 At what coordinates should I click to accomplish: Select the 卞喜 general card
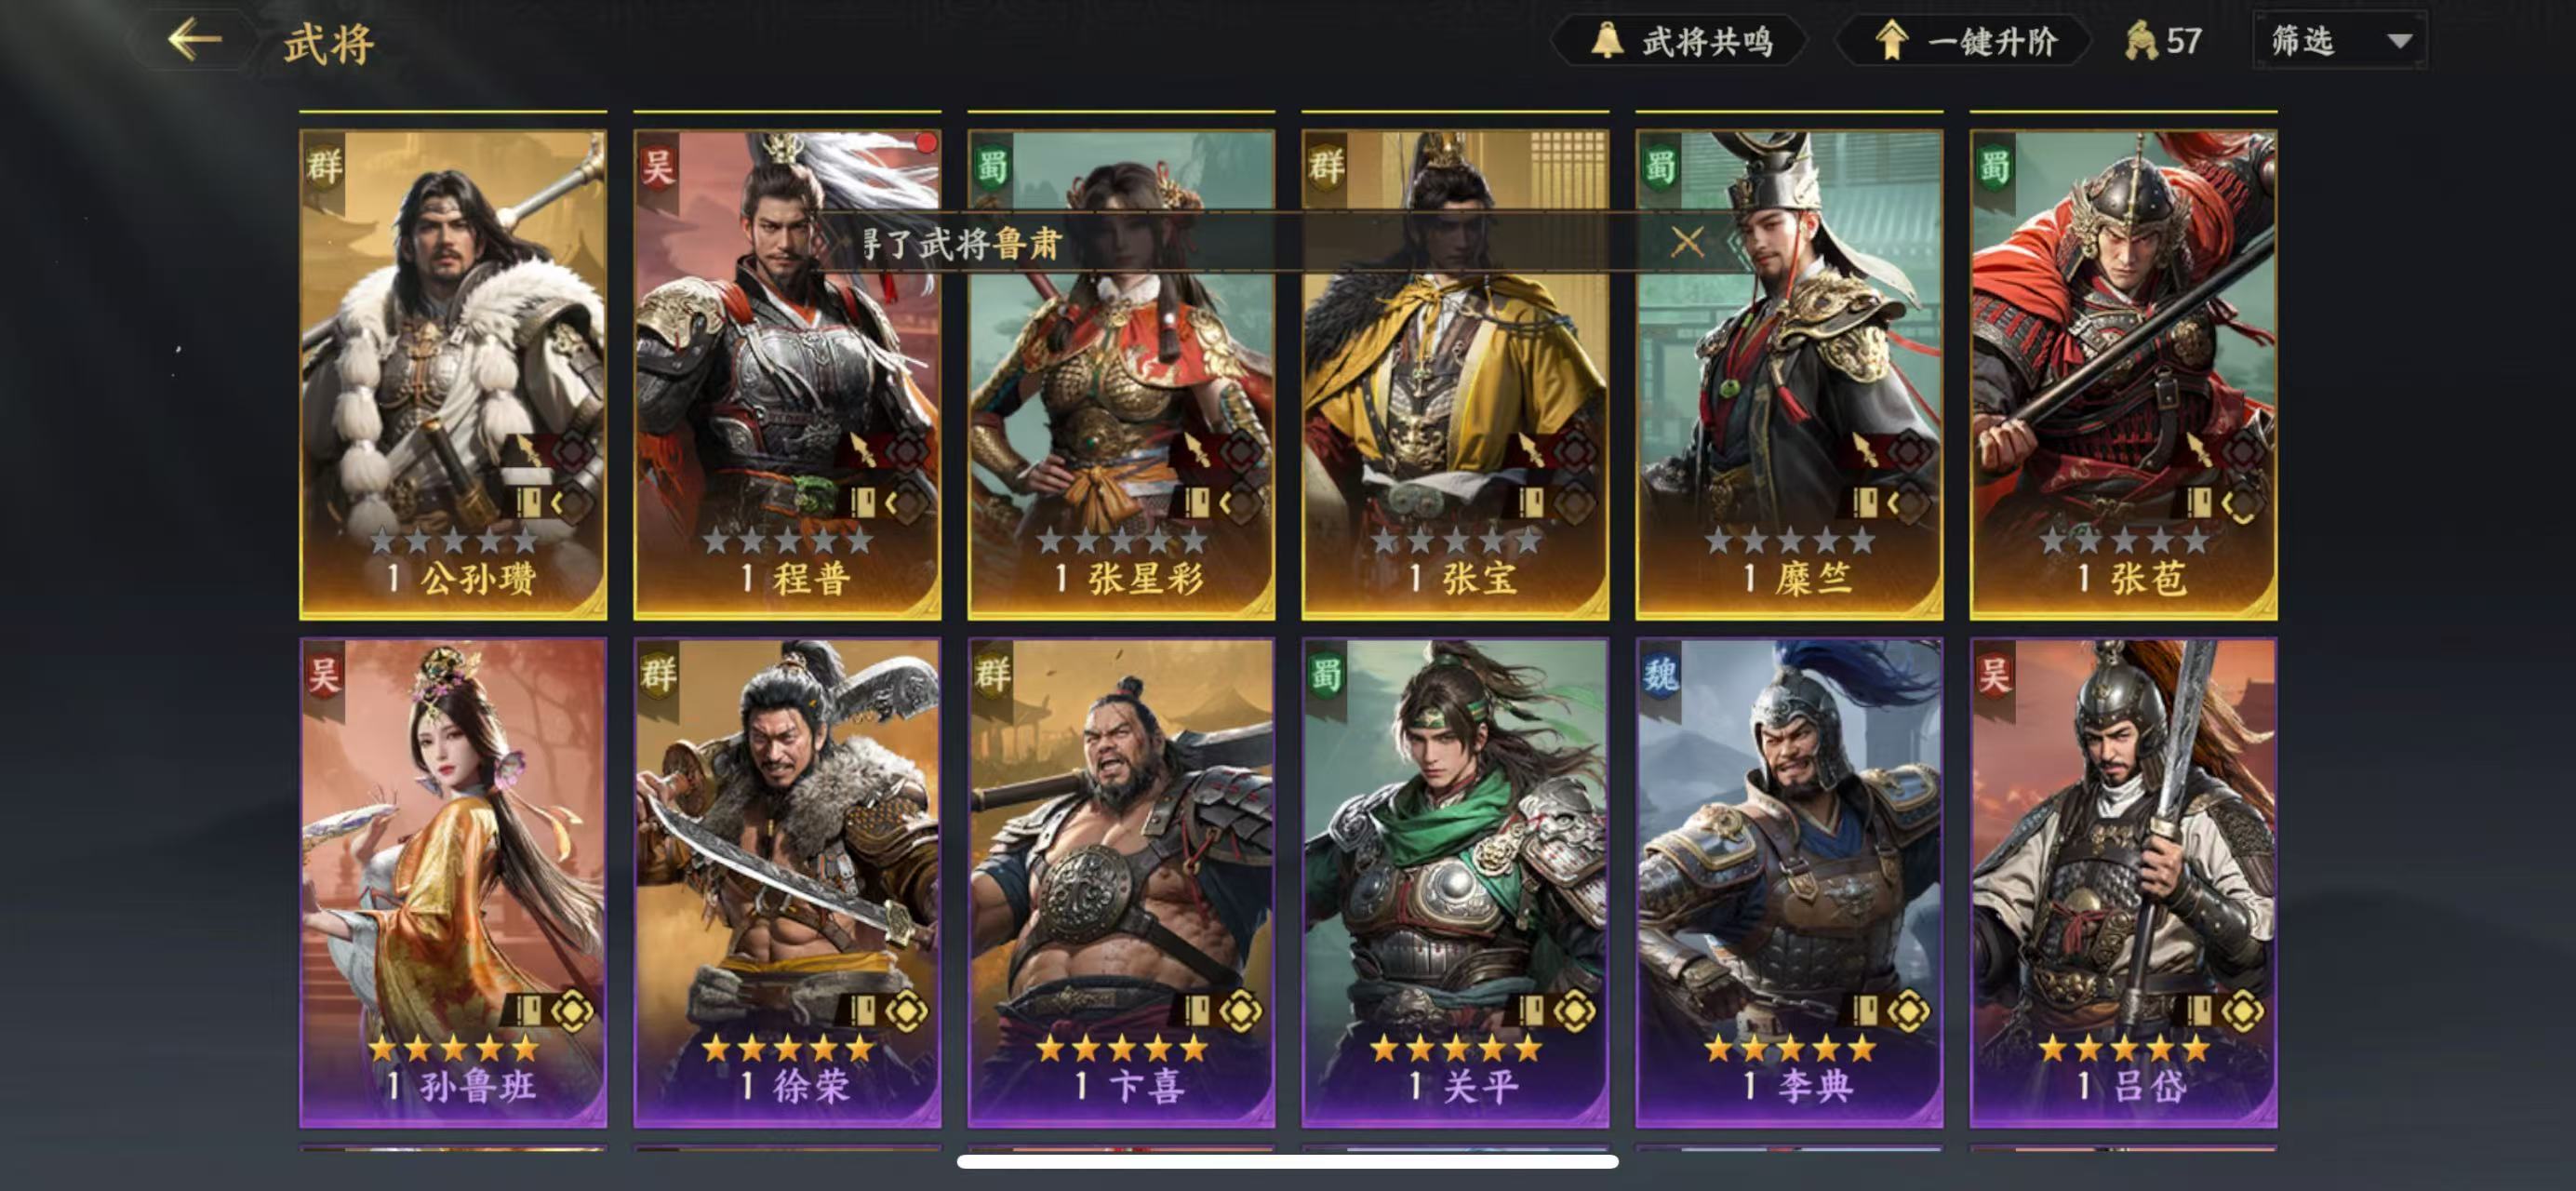point(1121,883)
